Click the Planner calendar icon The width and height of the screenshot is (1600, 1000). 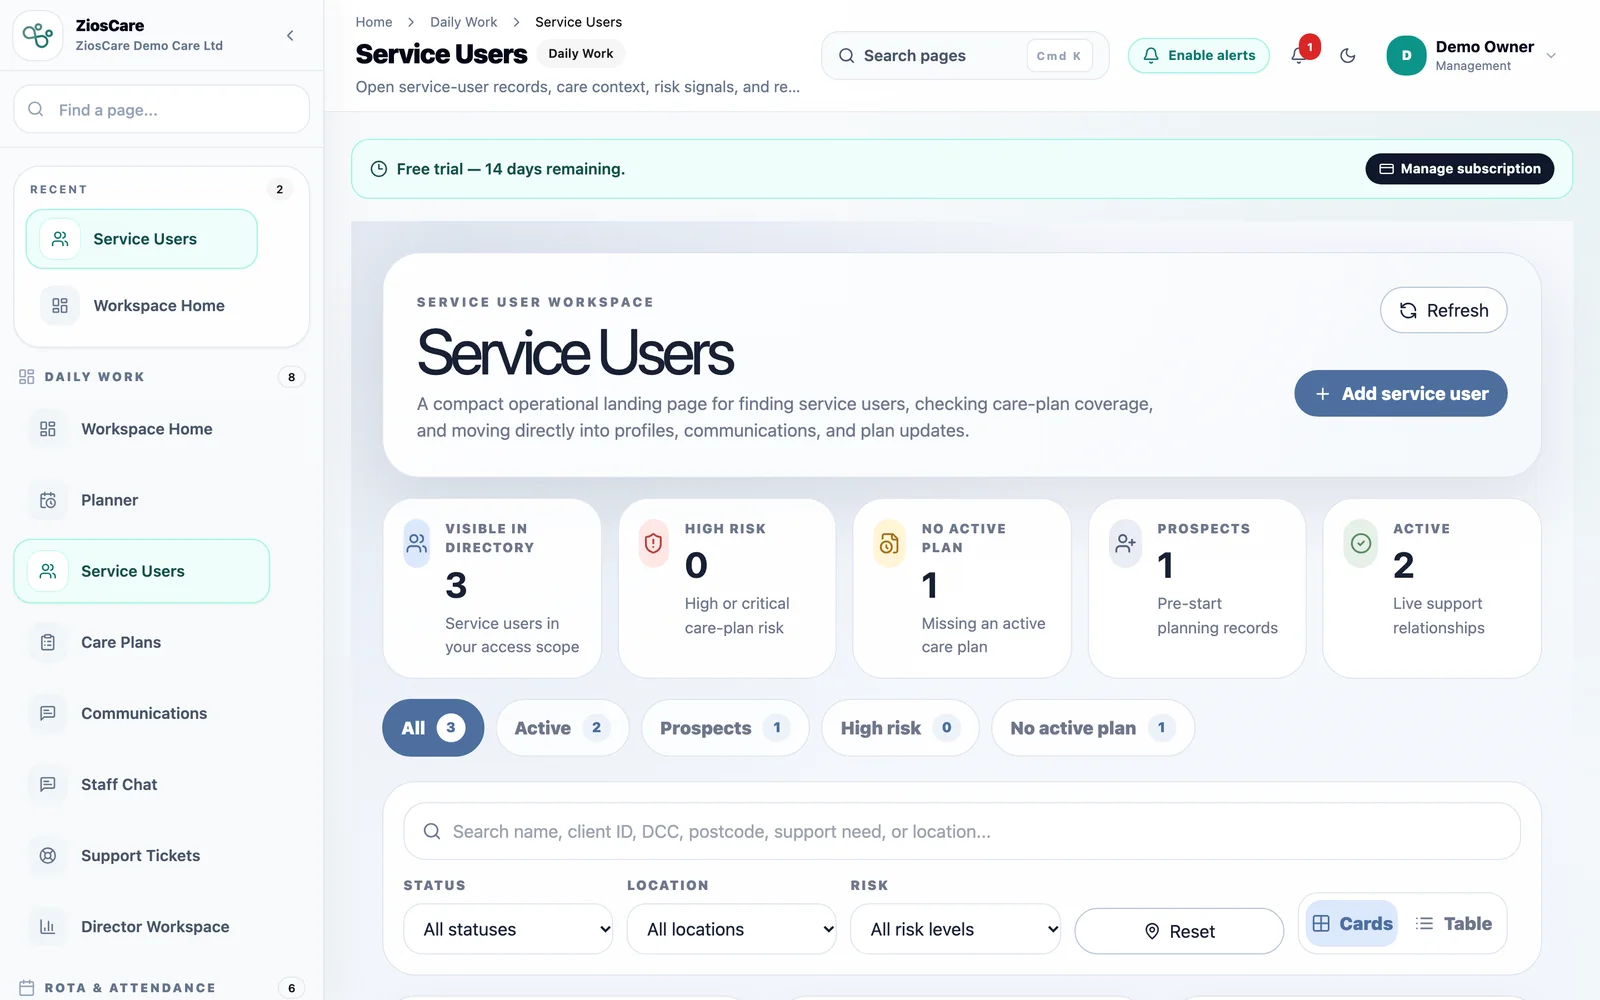[x=47, y=500]
